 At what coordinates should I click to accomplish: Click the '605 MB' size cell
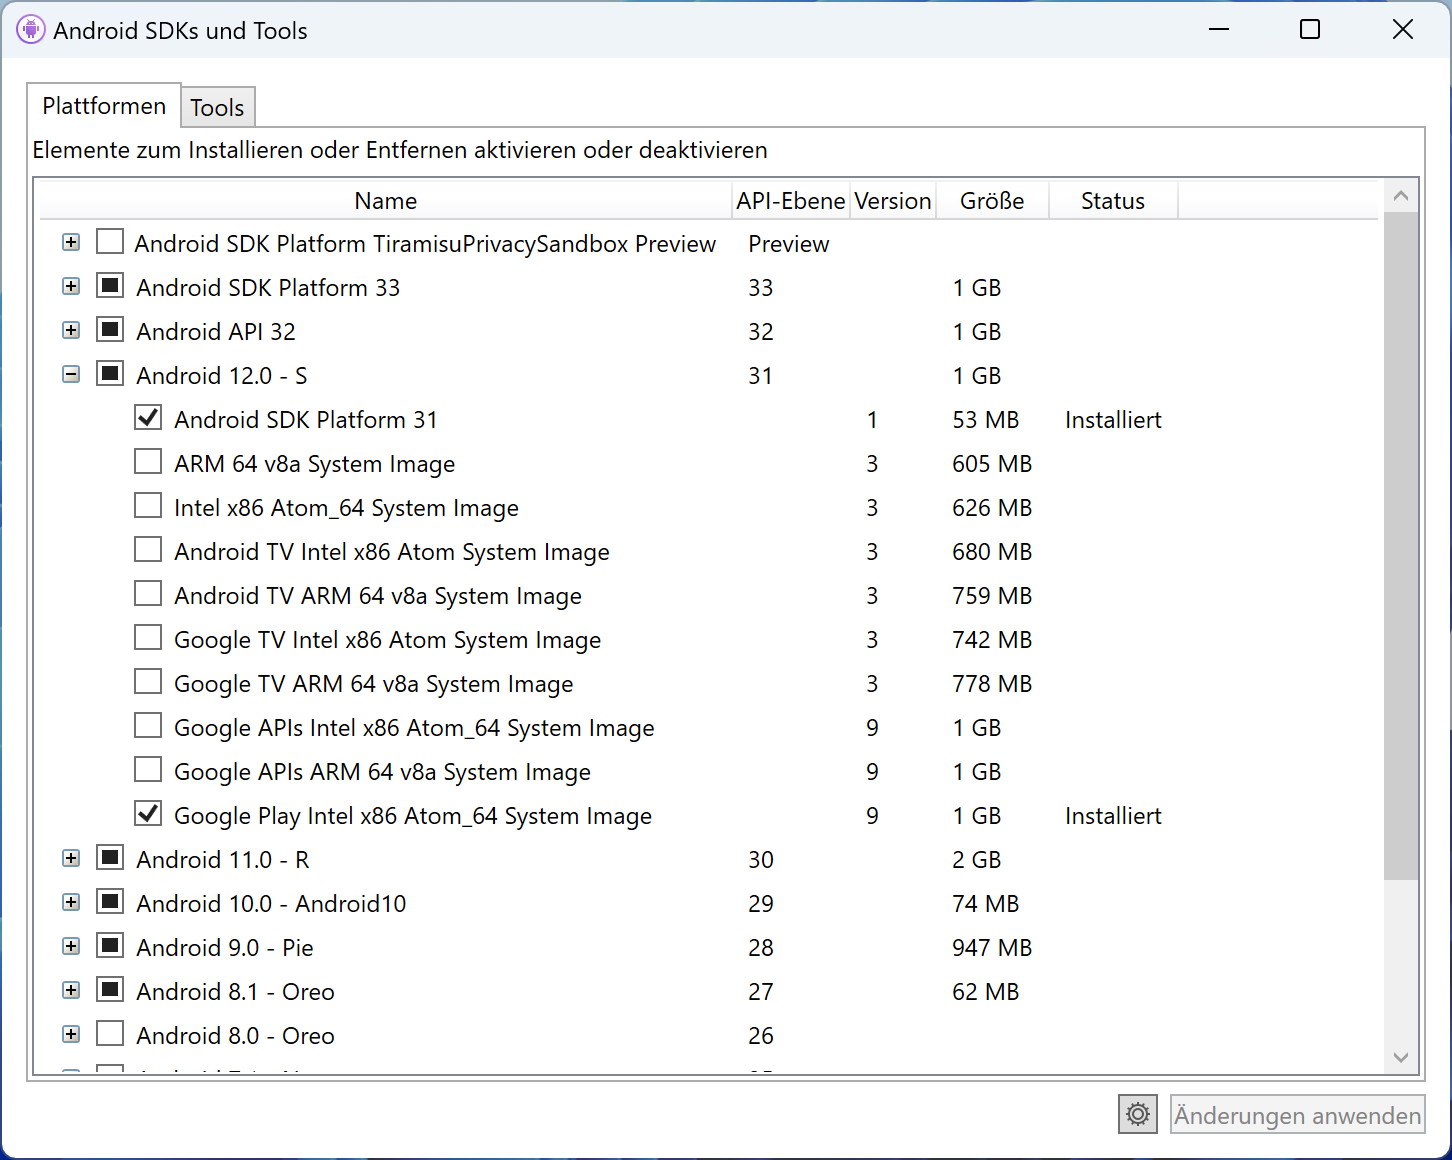coord(992,464)
